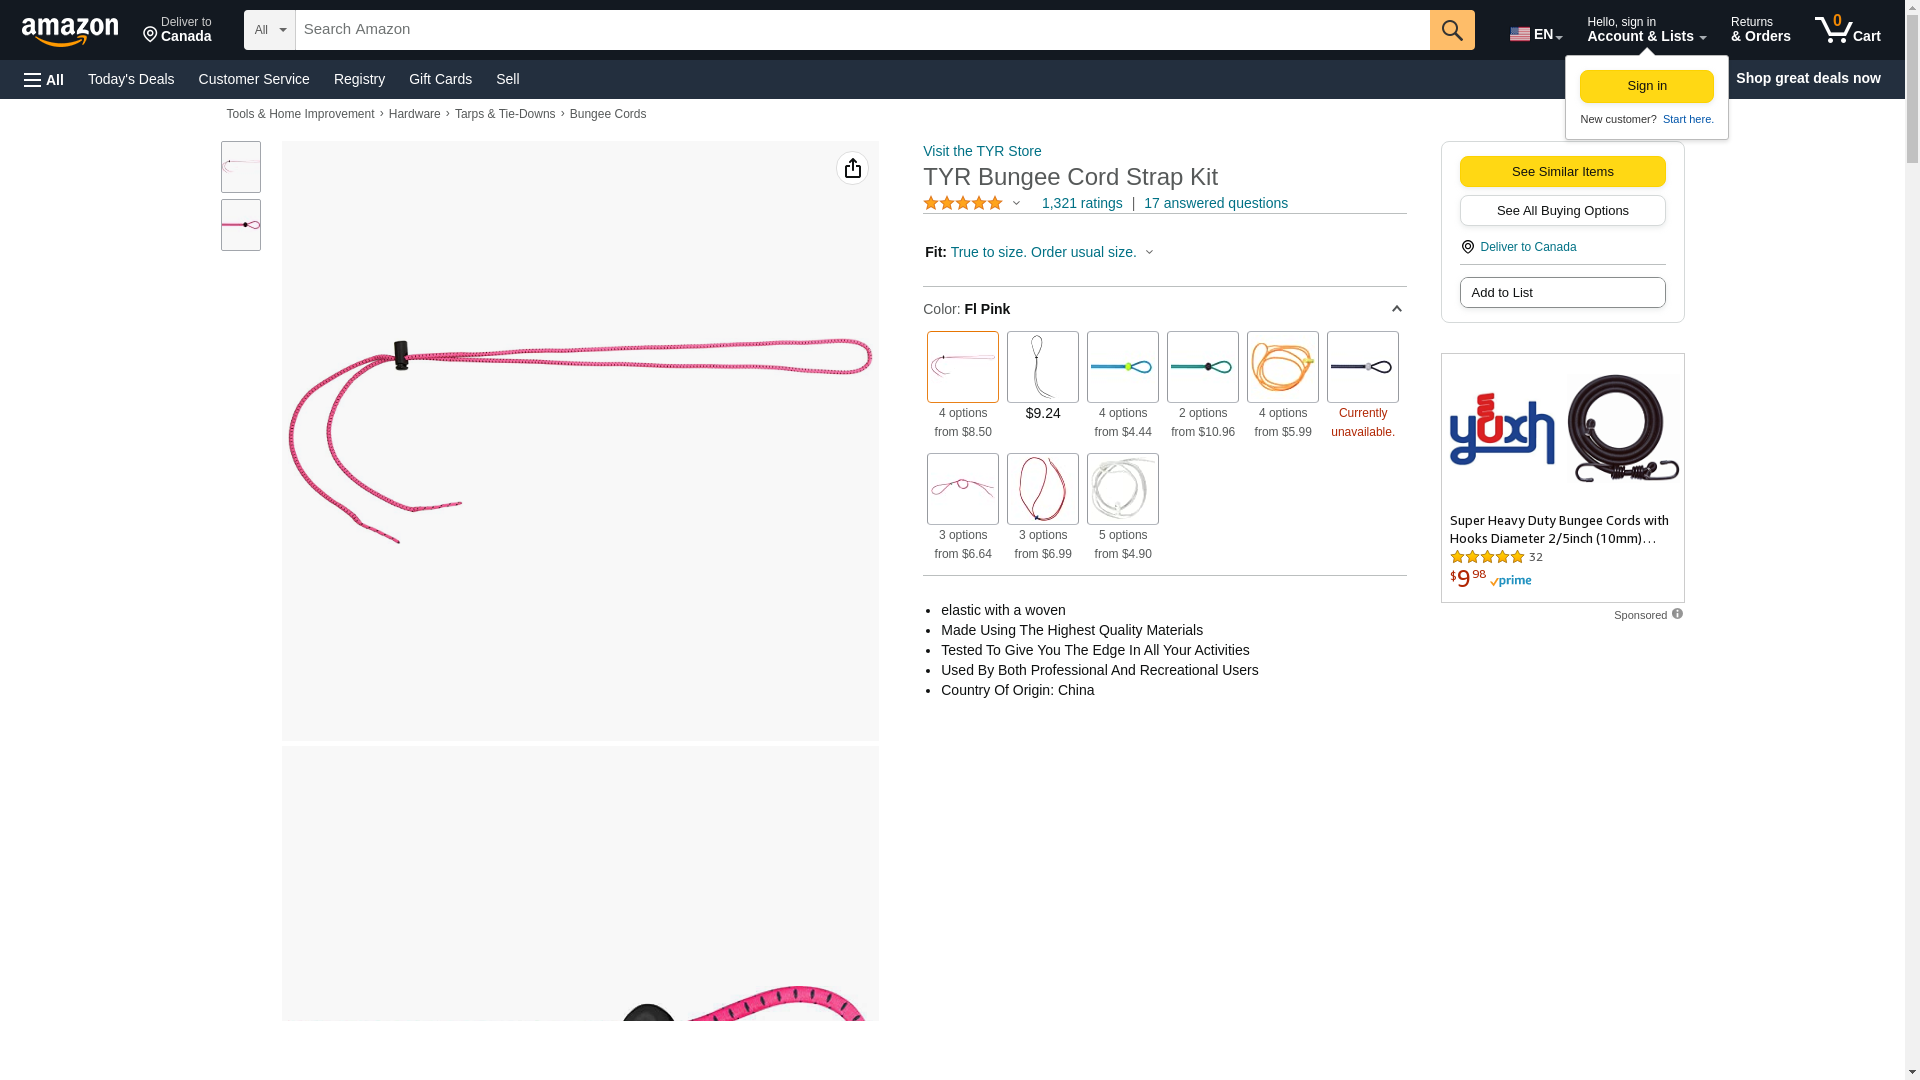Click the See Similar Items button

(x=1562, y=171)
